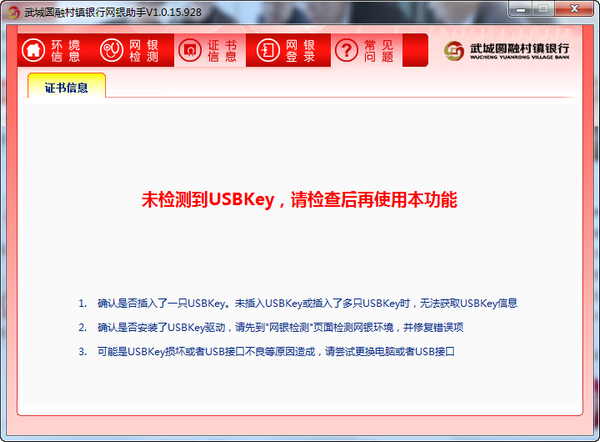Image resolution: width=600 pixels, height=442 pixels.
Task: Click the disabled maximize window button
Action: tap(543, 9)
